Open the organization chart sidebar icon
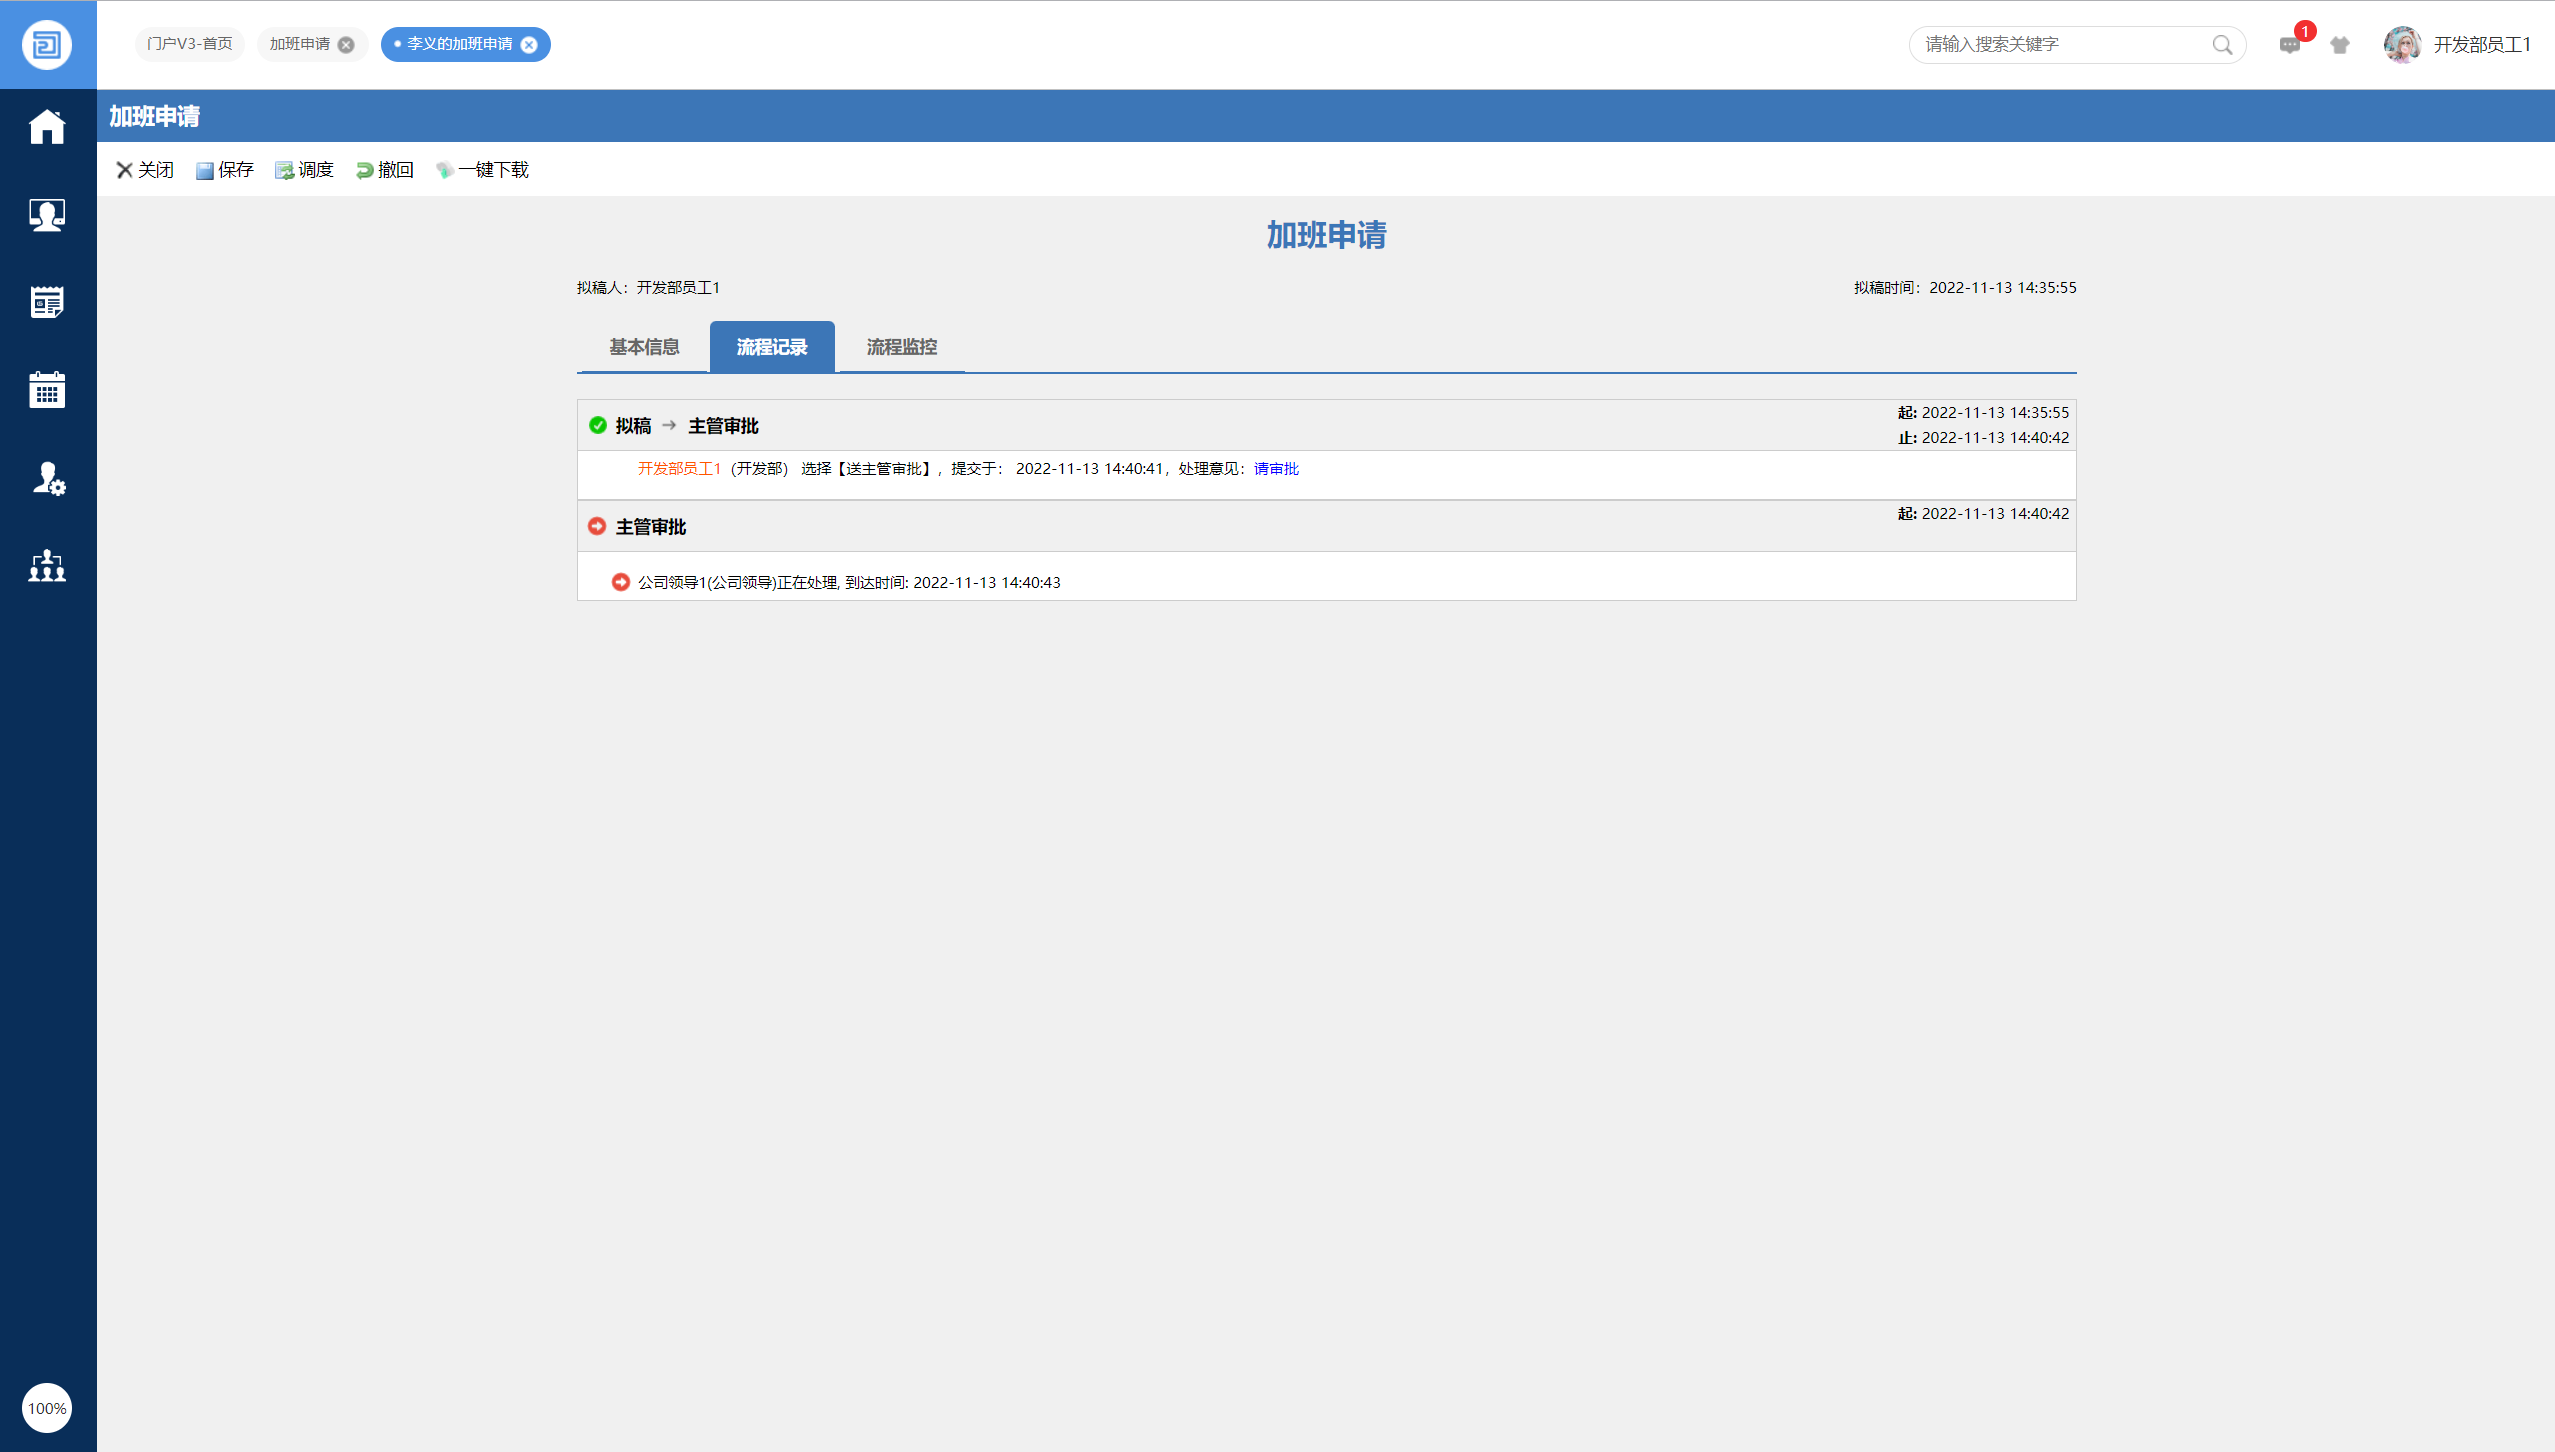The width and height of the screenshot is (2555, 1452). pyautogui.click(x=47, y=566)
